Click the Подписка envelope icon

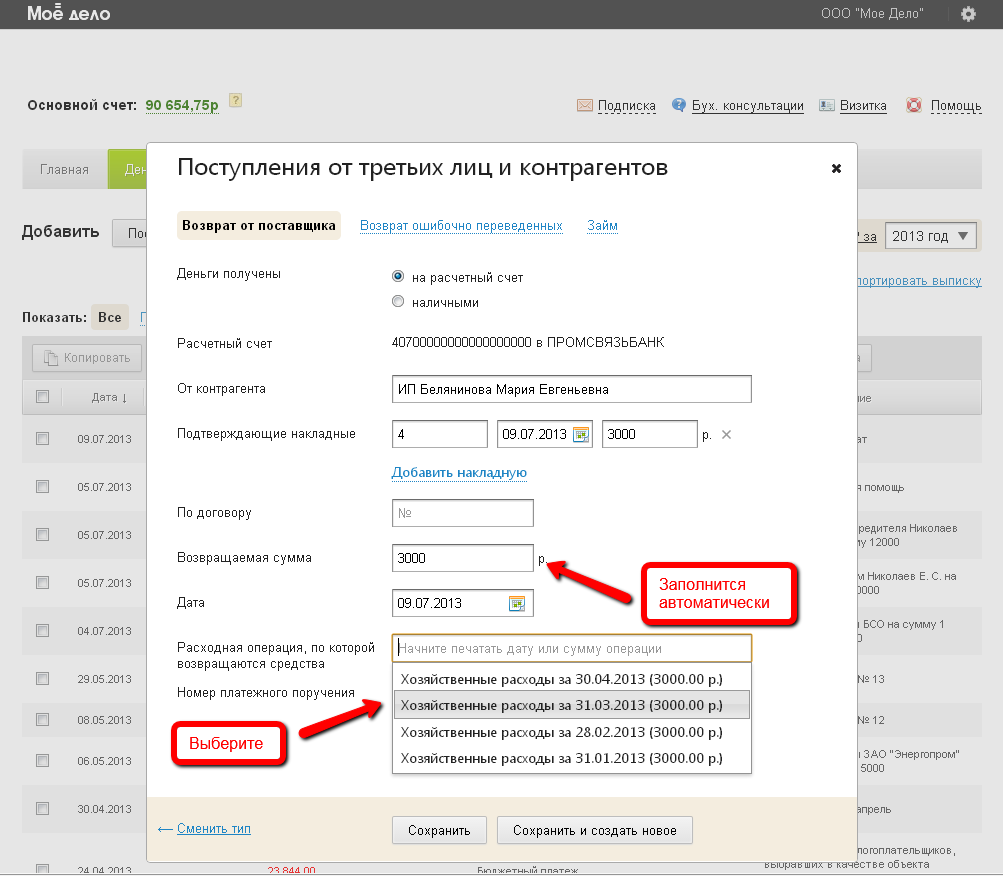585,105
